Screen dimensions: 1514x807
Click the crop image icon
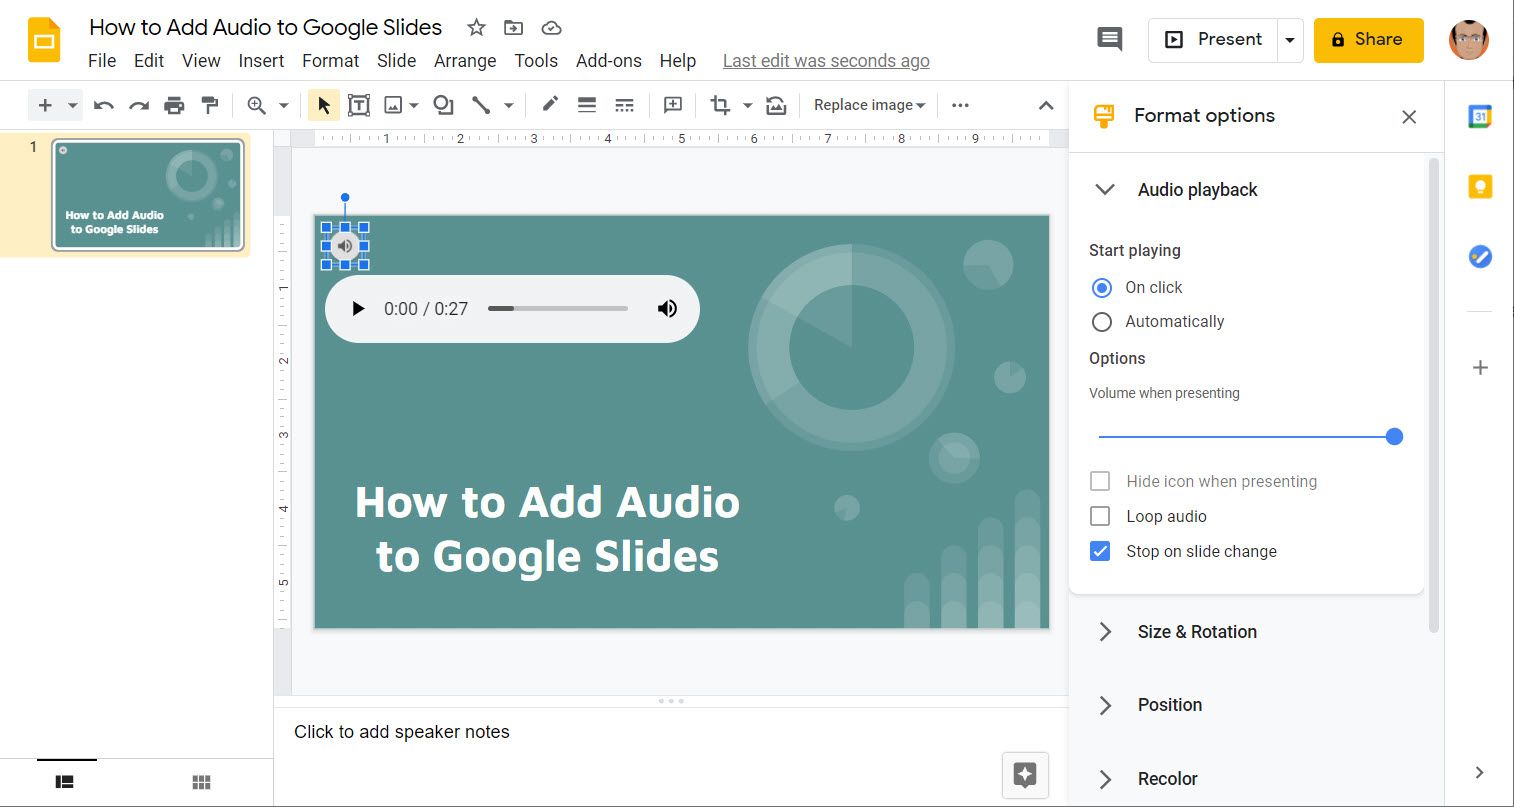click(x=720, y=105)
